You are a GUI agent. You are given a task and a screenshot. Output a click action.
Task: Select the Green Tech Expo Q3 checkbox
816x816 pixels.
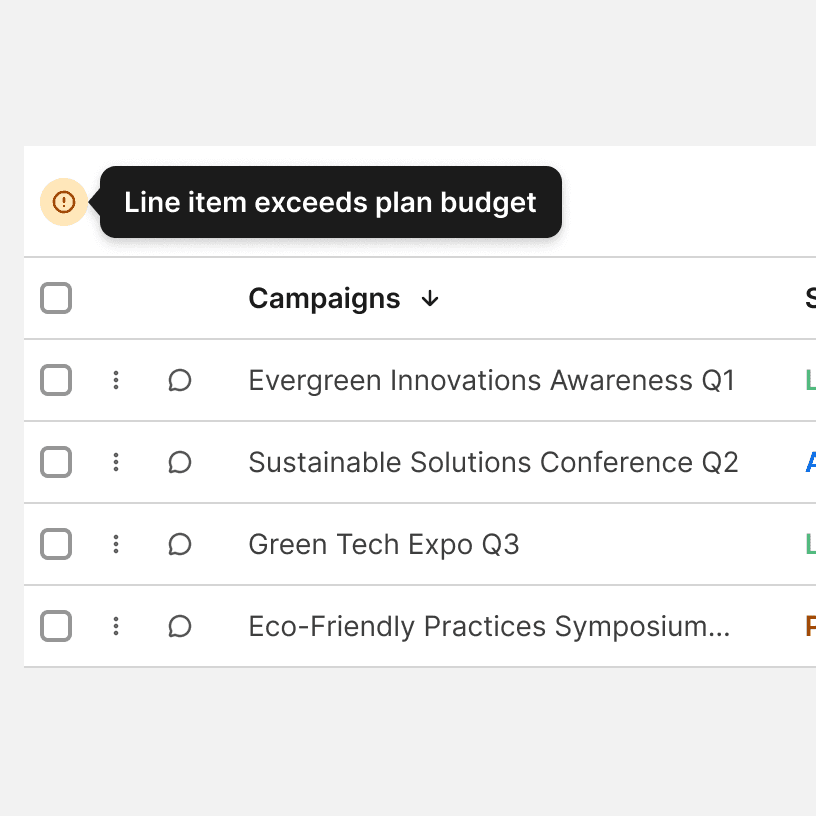[56, 544]
